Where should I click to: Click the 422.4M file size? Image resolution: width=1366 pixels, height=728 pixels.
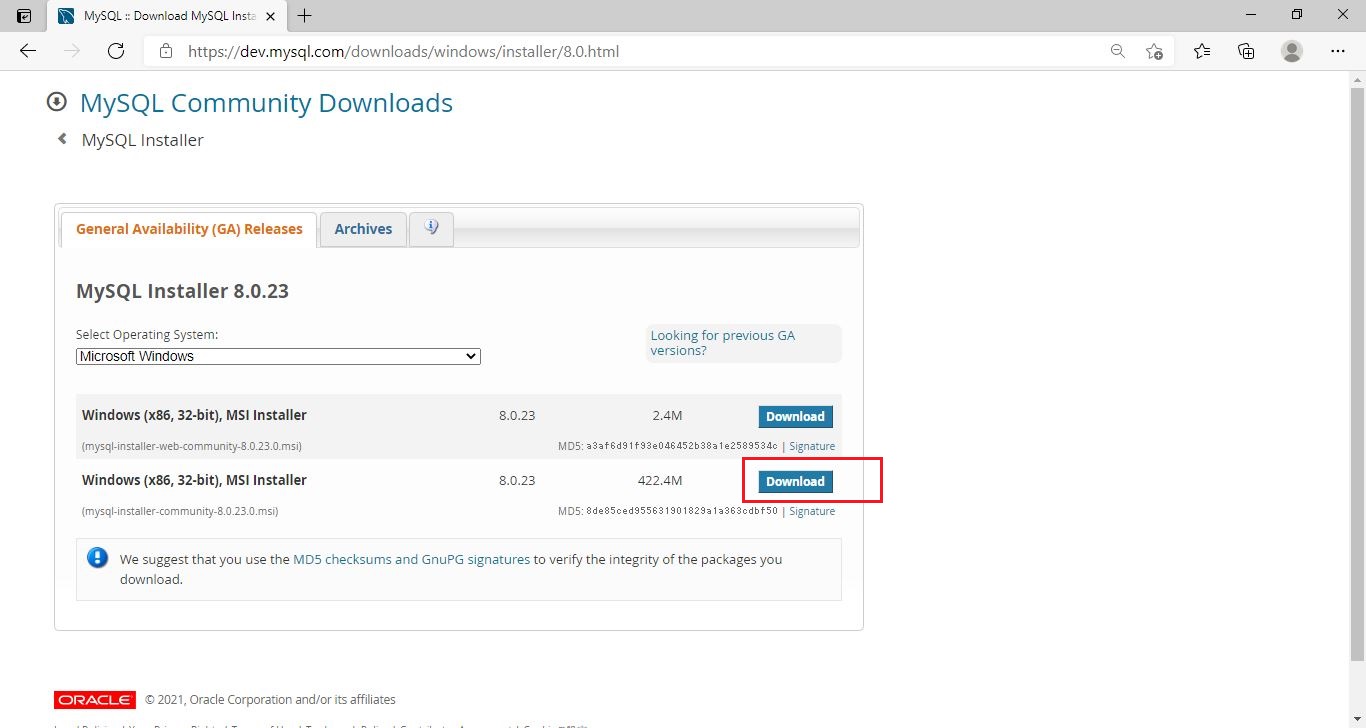(x=660, y=480)
